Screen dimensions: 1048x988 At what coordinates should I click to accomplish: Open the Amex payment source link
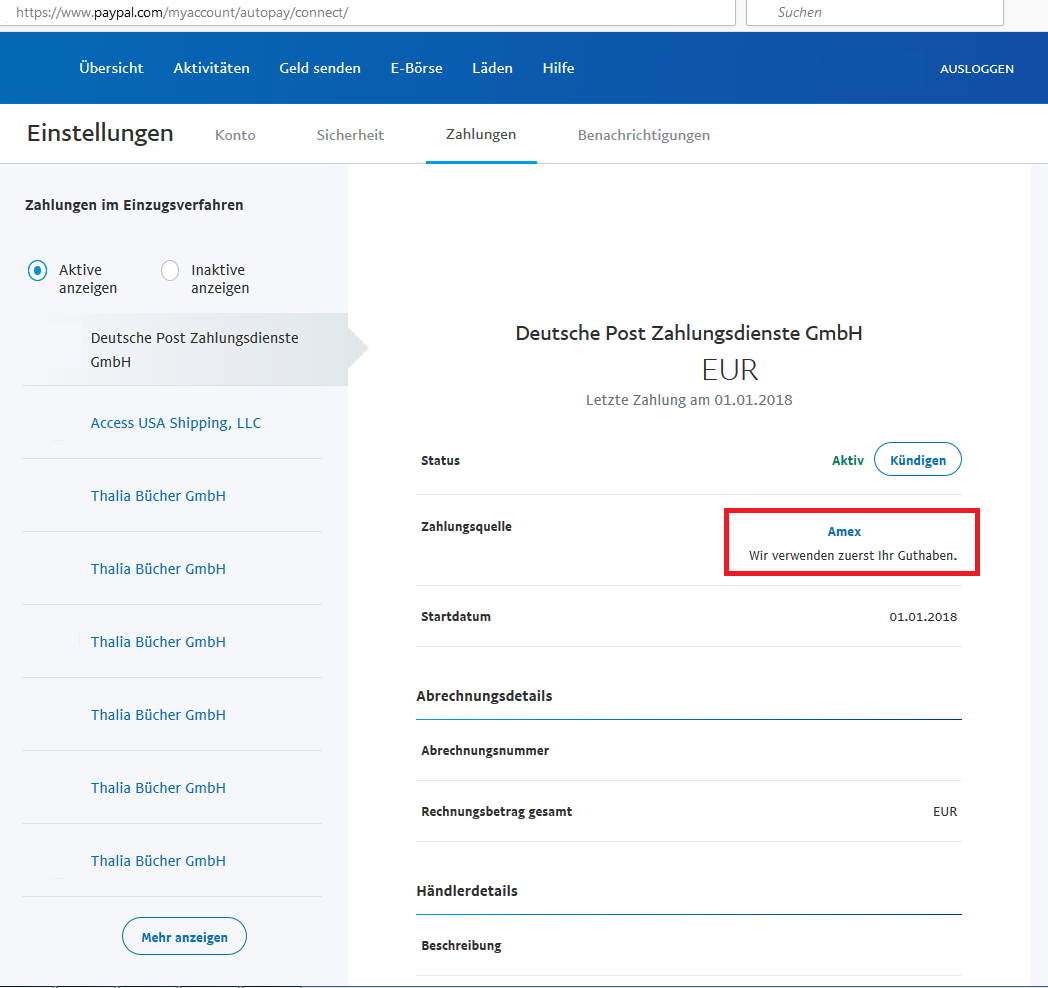844,531
